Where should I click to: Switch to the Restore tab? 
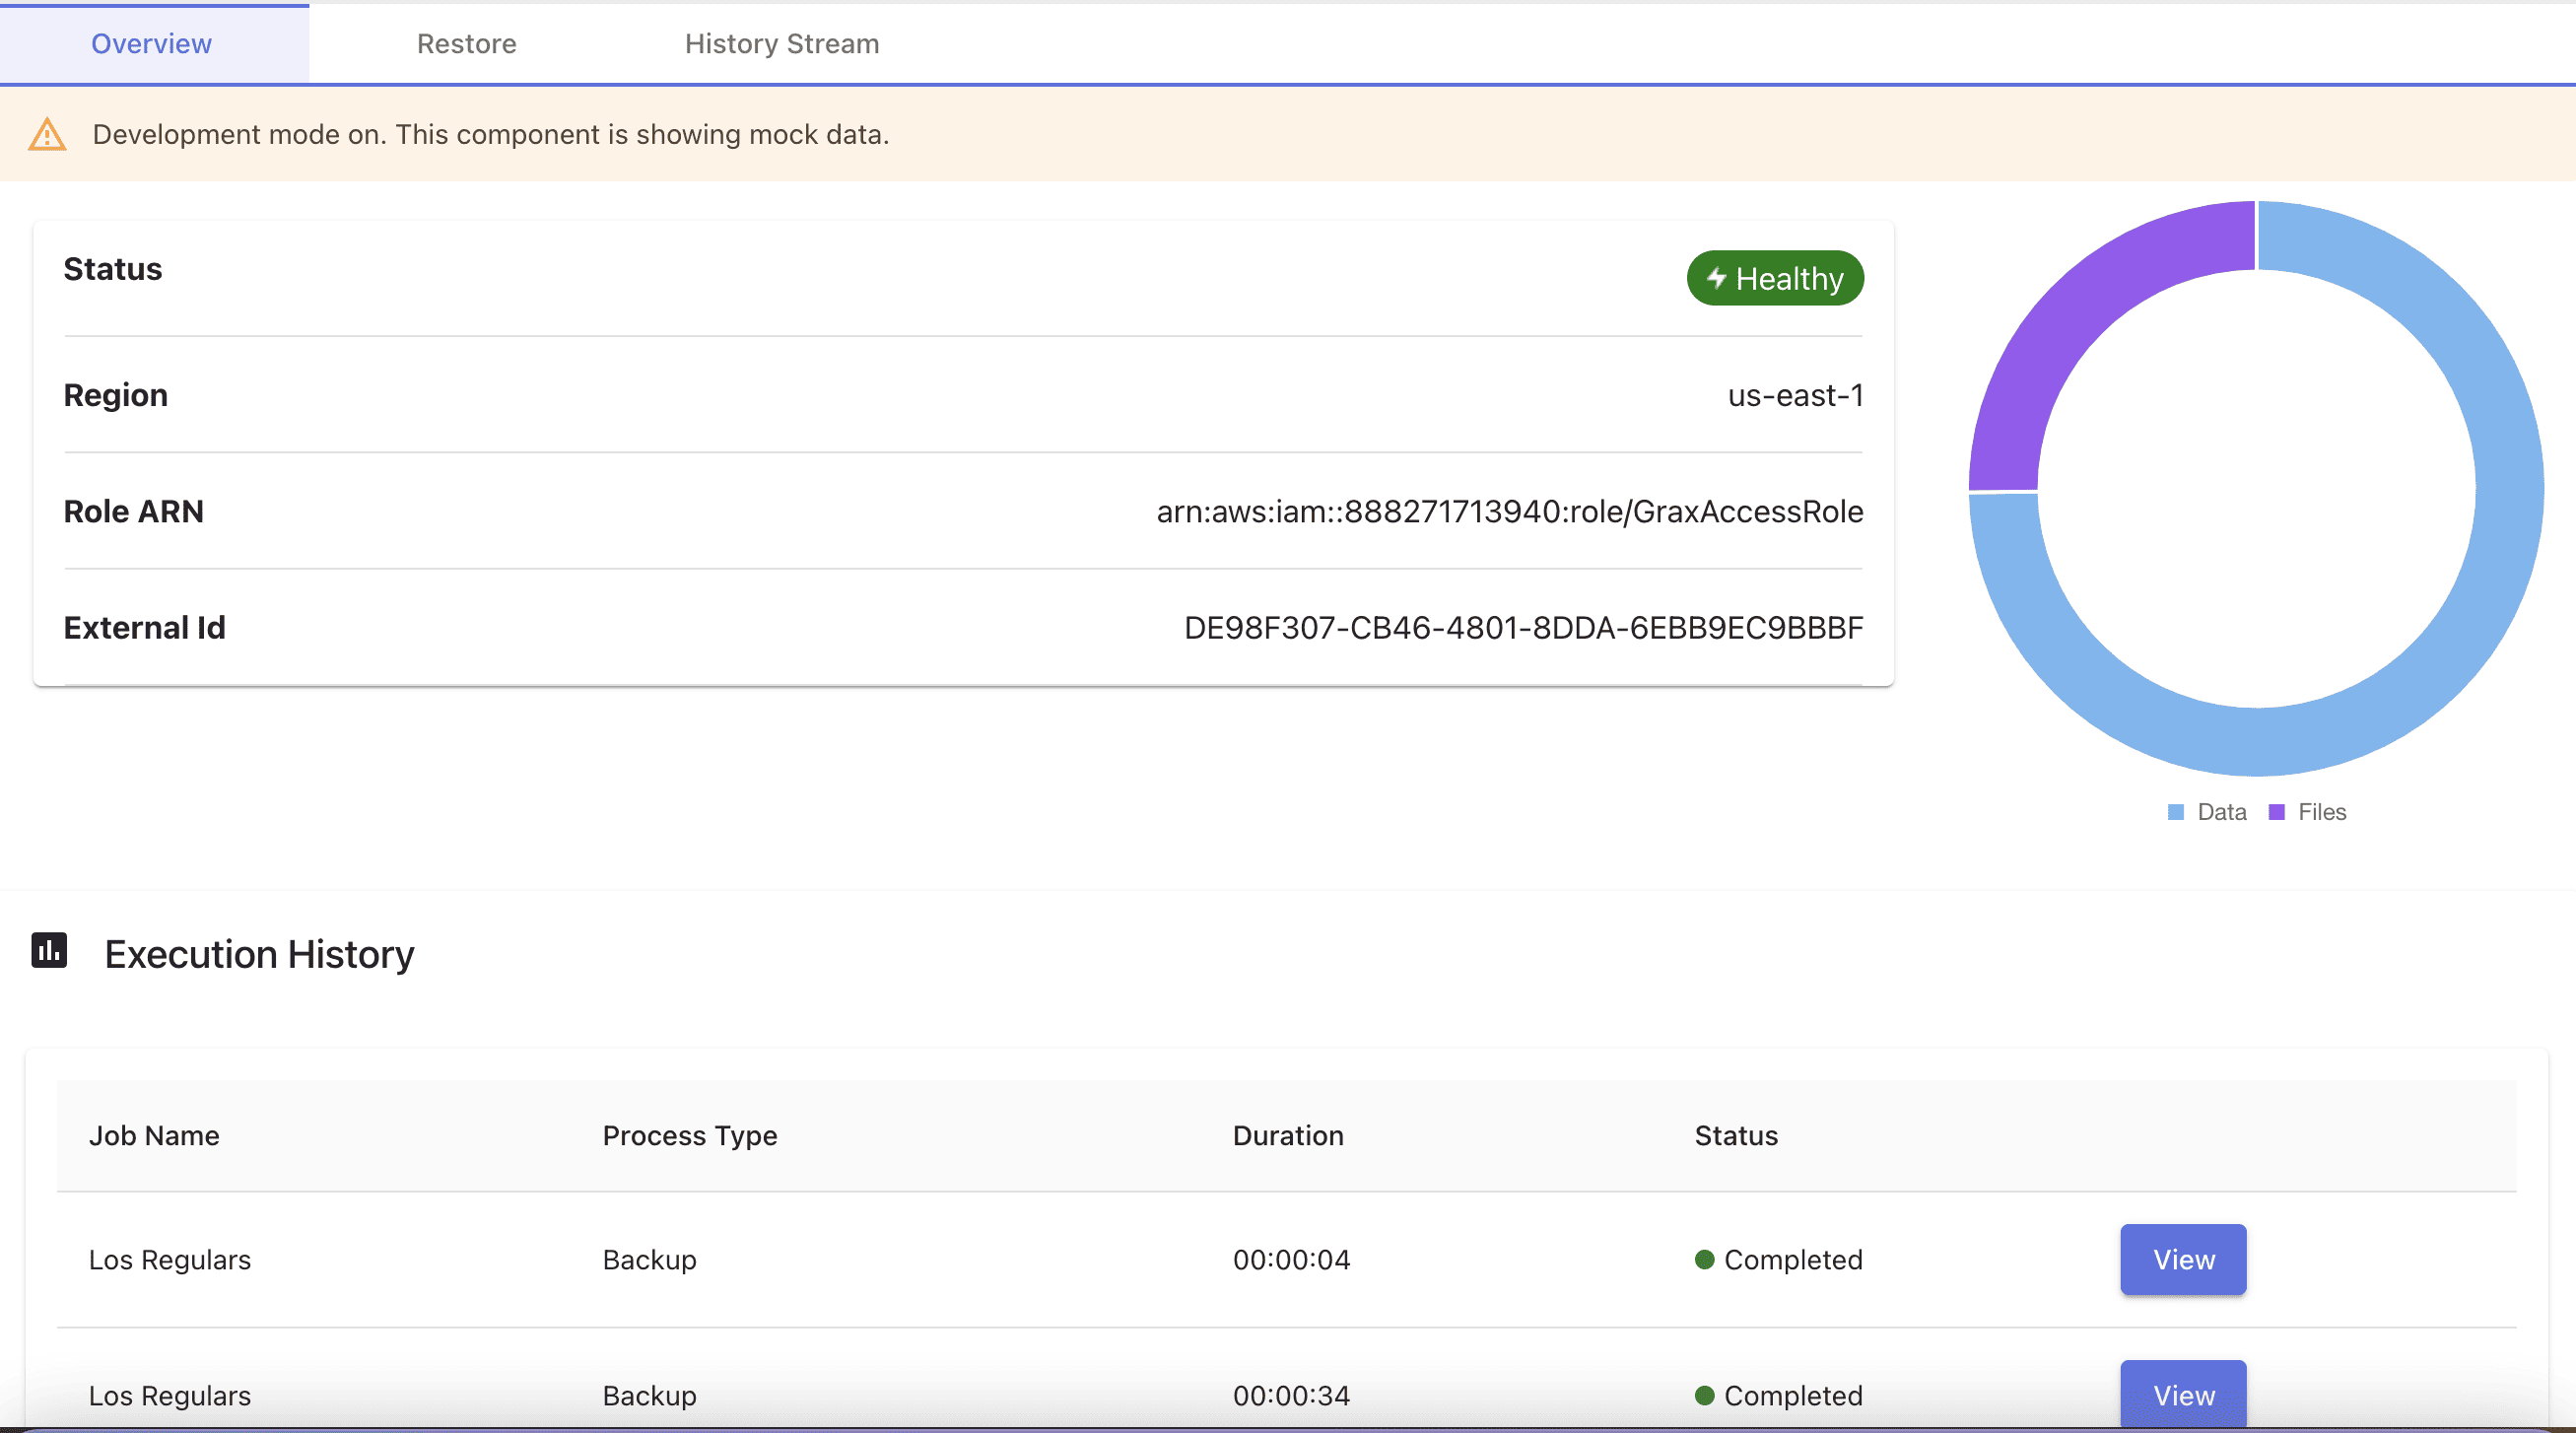pos(466,44)
